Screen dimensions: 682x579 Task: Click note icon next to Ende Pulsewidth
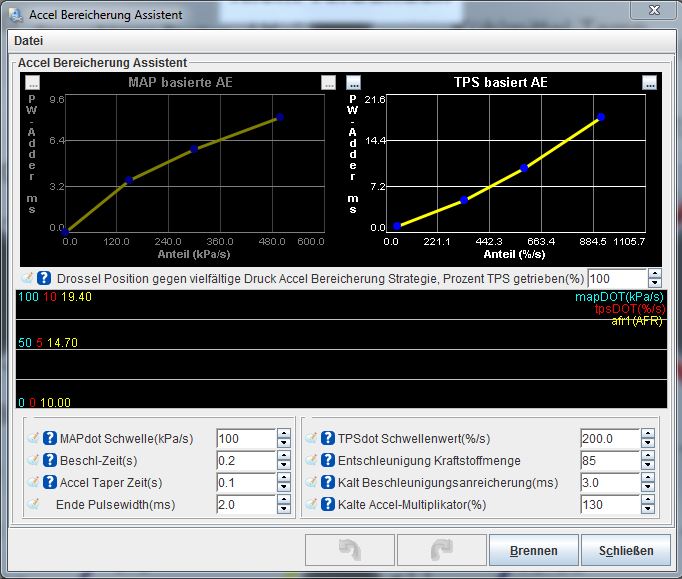click(31, 504)
